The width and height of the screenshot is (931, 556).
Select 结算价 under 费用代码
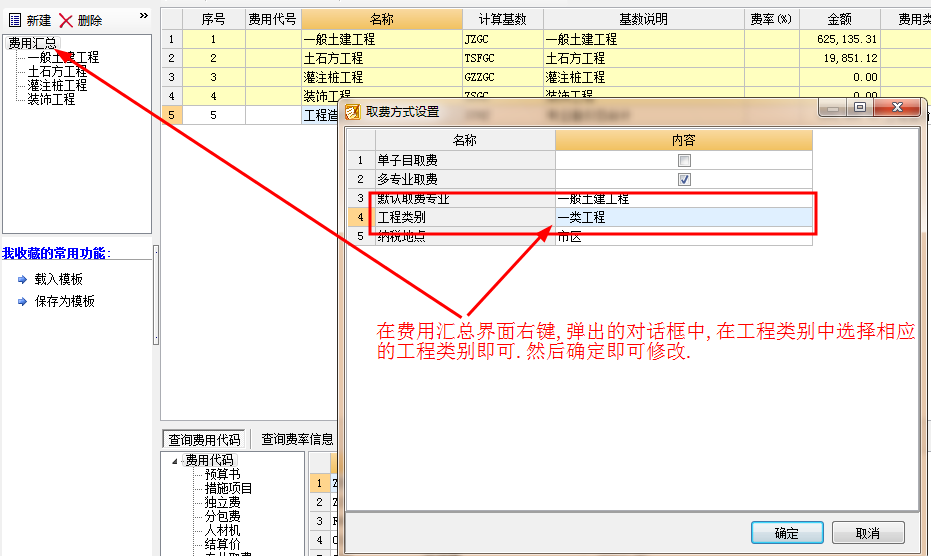(223, 544)
